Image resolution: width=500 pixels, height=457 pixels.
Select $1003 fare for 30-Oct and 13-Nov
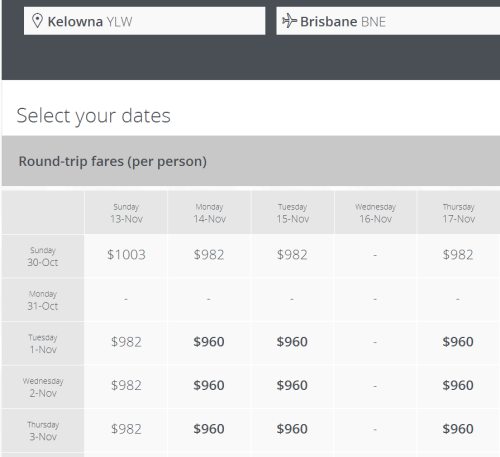click(126, 255)
